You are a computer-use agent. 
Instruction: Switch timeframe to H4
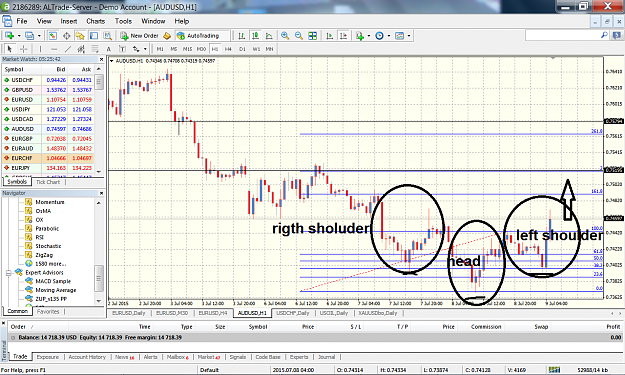tap(228, 49)
